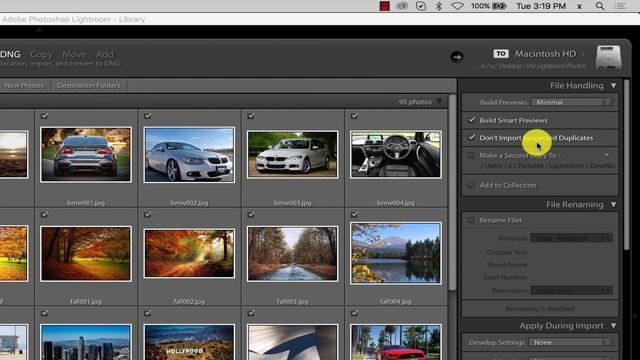Select the city skyline thumbnail

click(x=86, y=342)
